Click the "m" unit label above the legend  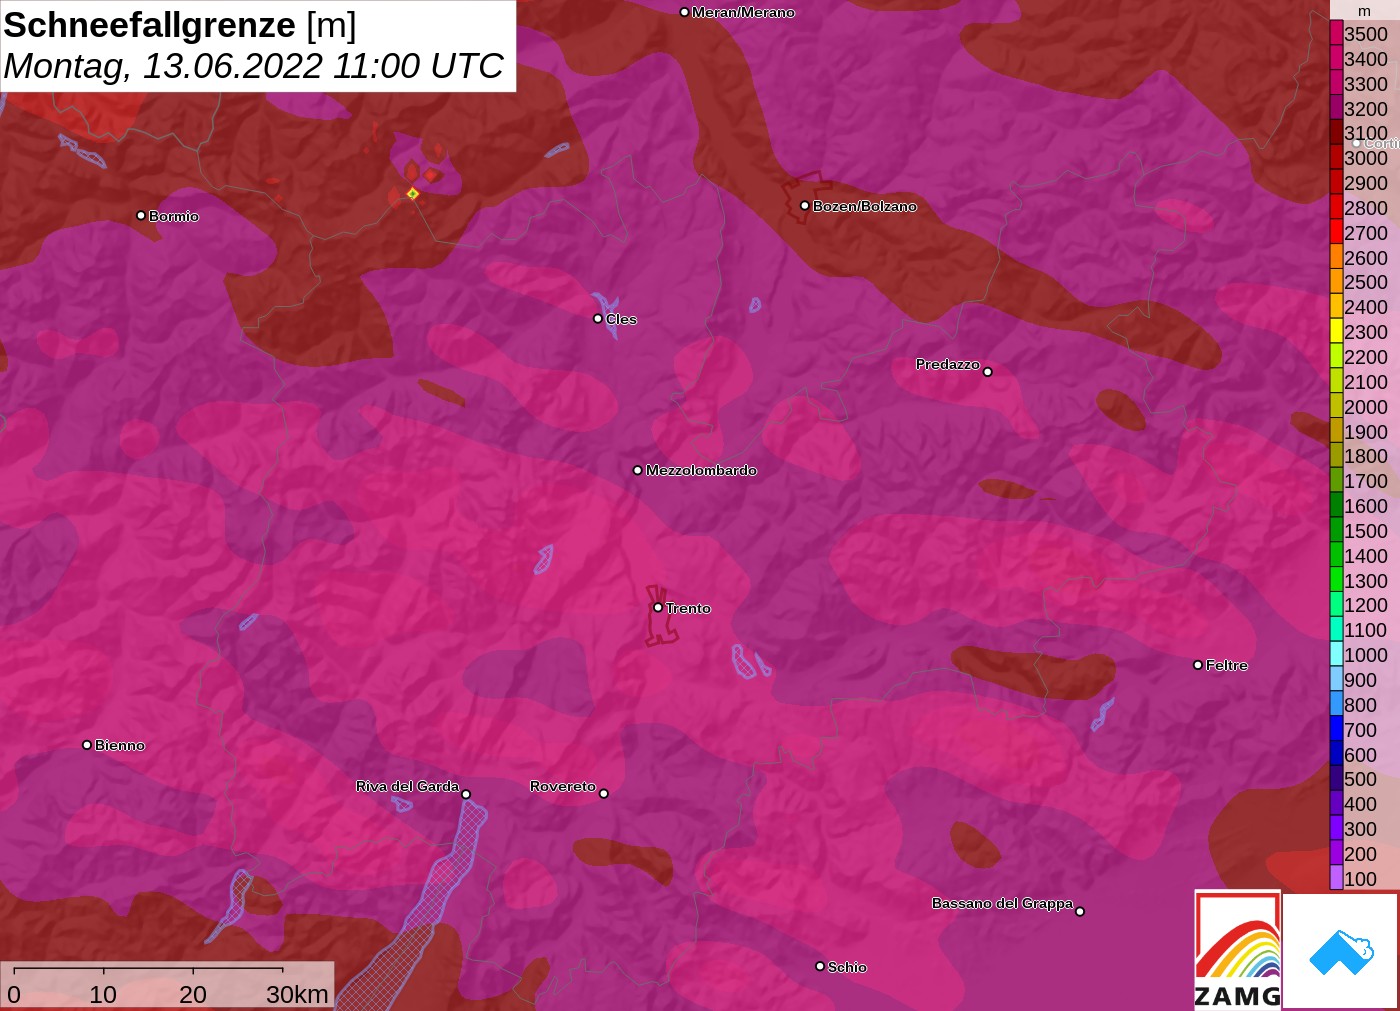pos(1365,11)
